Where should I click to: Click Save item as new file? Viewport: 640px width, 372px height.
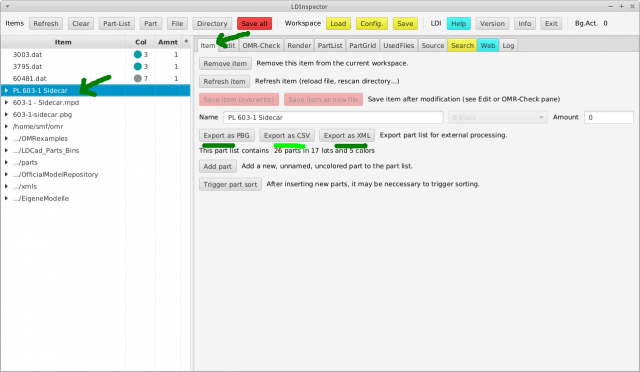tap(323, 99)
